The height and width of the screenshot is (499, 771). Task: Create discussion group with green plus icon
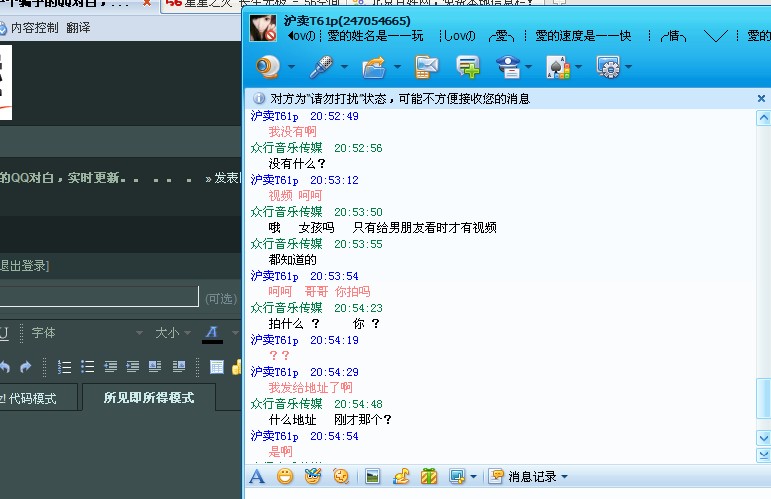(468, 67)
